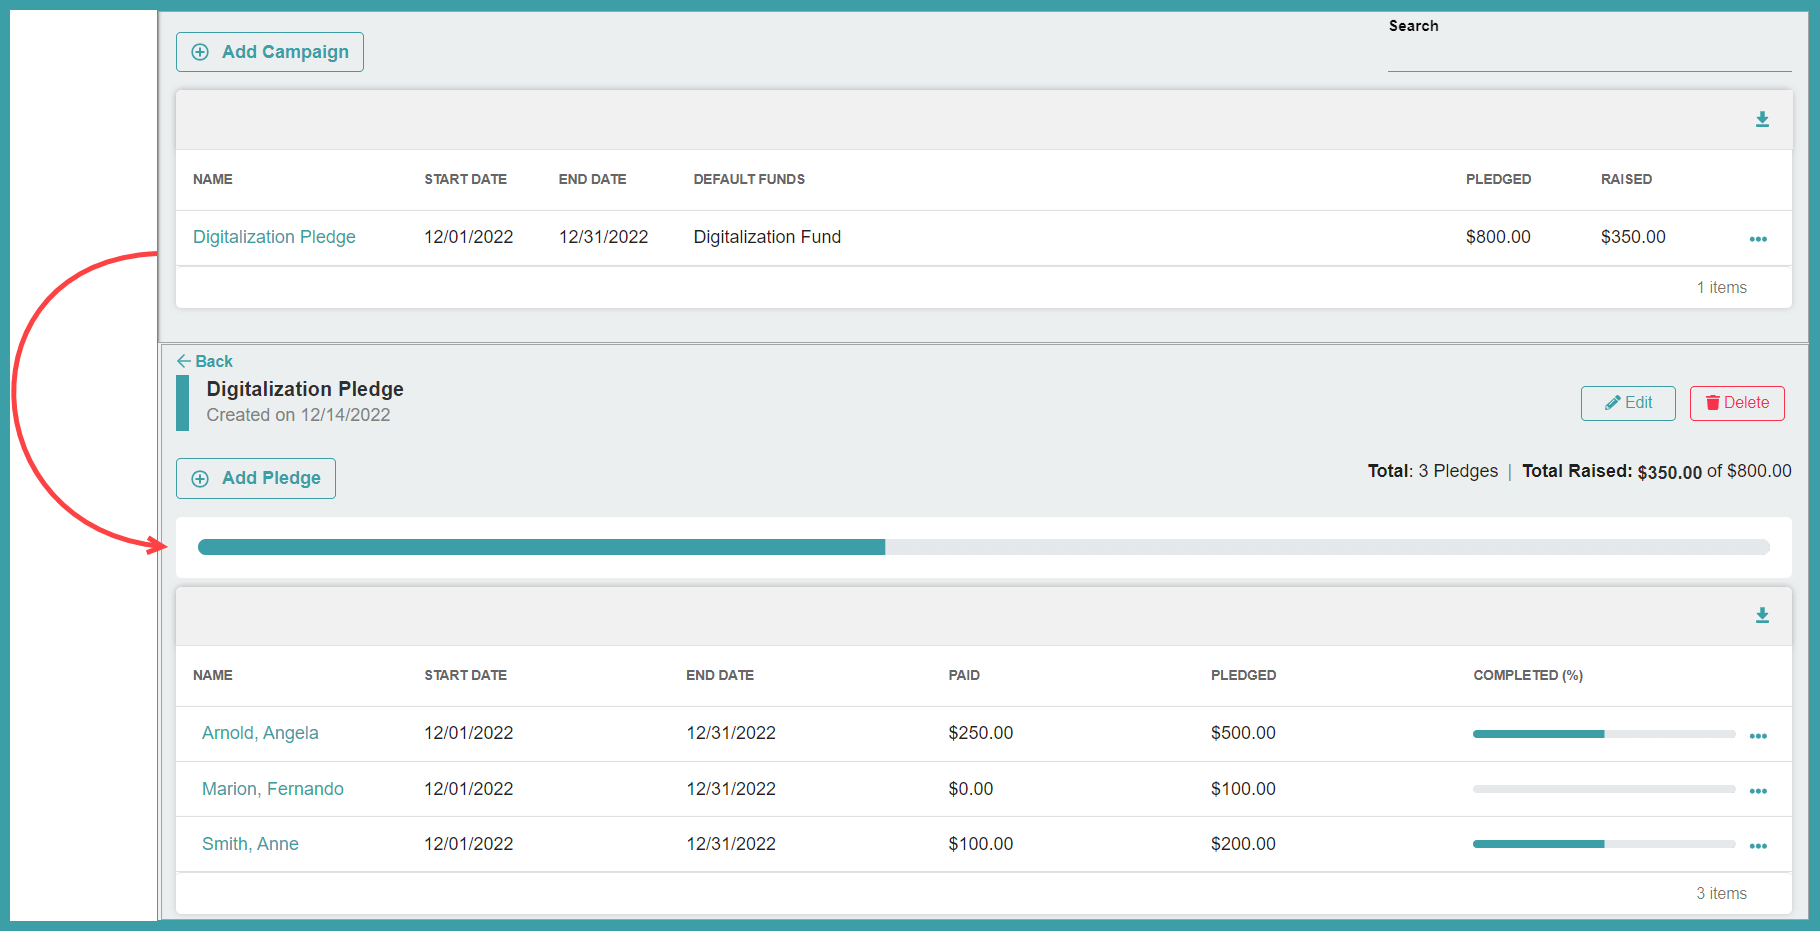Click the Add Pledge button
Image resolution: width=1820 pixels, height=931 pixels.
[256, 478]
